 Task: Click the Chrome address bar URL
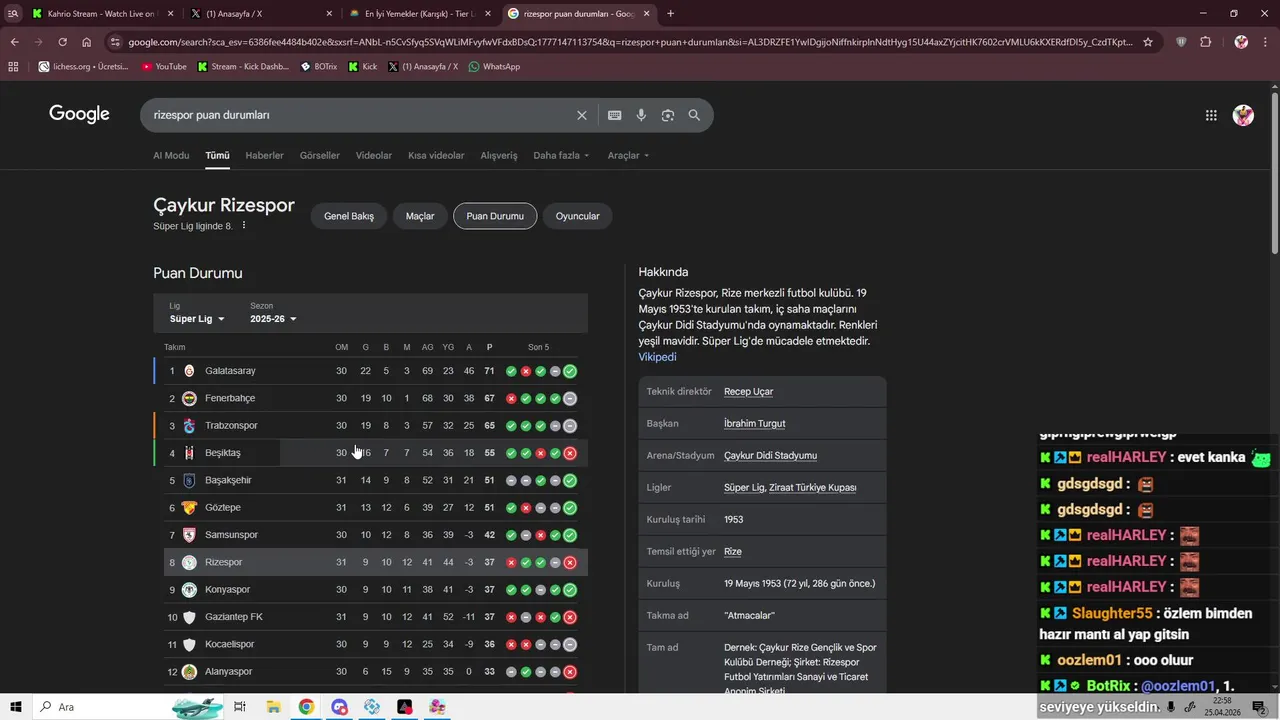630,42
